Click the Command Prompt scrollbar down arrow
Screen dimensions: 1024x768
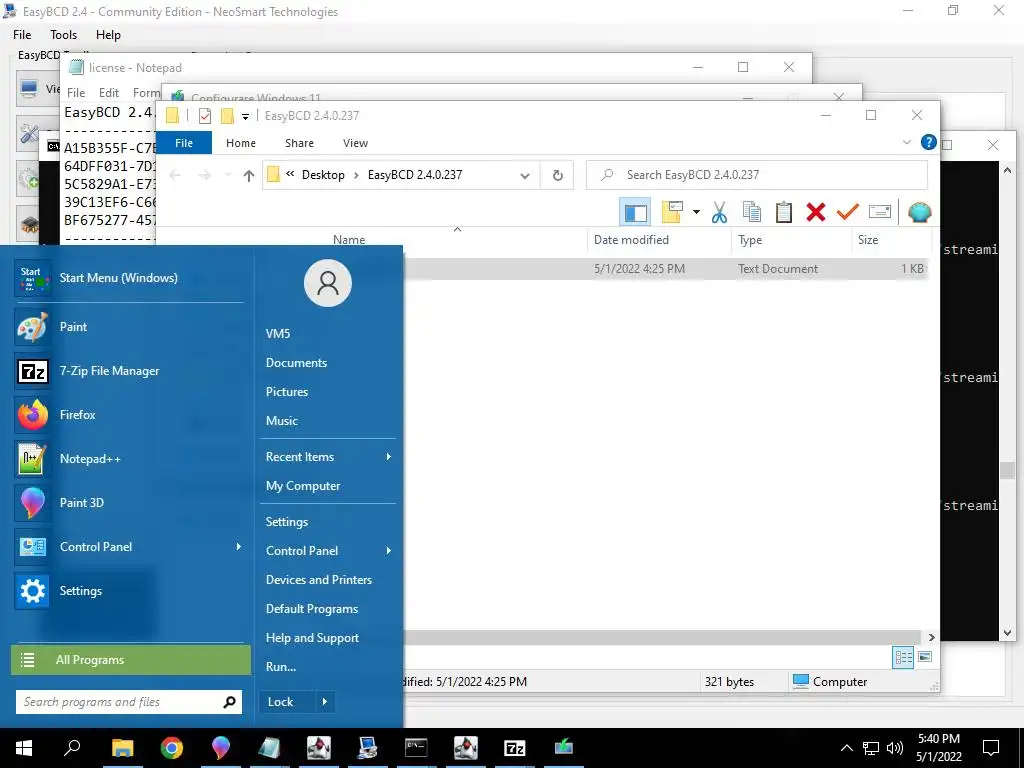[x=1007, y=633]
